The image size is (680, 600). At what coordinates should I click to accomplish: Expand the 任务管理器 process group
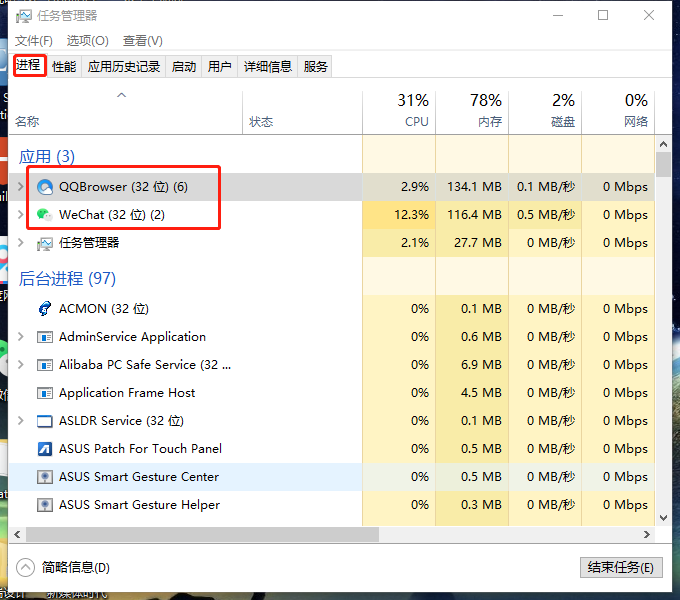click(20, 243)
